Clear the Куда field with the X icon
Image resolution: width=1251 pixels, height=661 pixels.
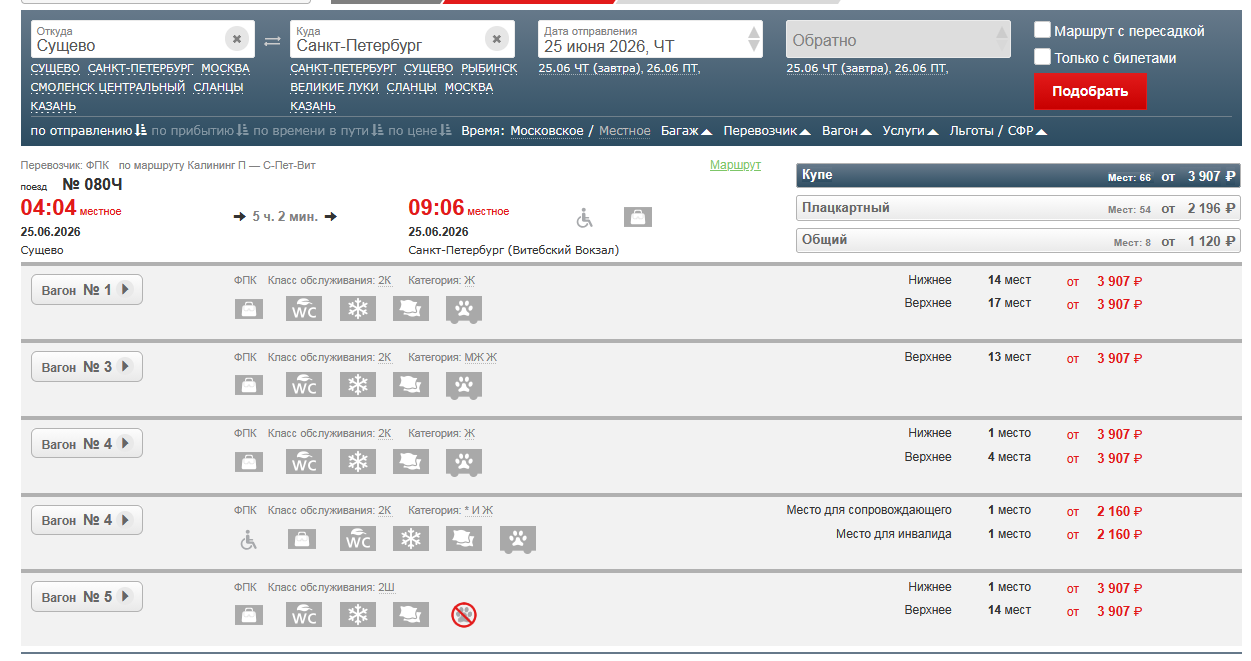click(497, 39)
